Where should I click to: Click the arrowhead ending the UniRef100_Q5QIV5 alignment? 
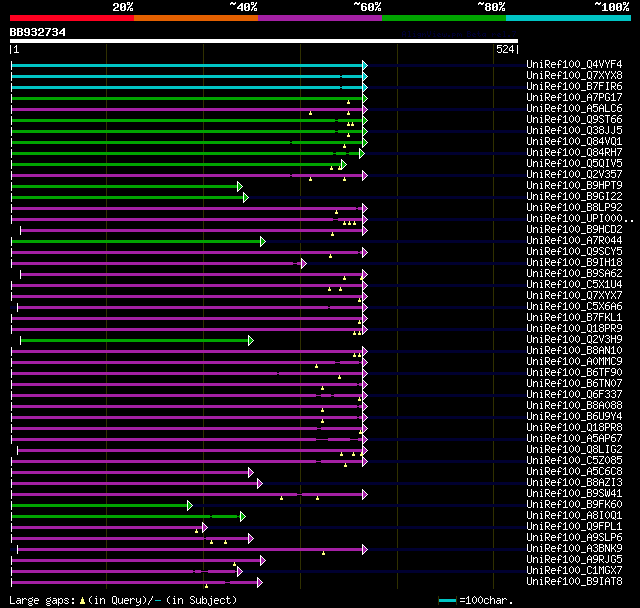coord(344,164)
